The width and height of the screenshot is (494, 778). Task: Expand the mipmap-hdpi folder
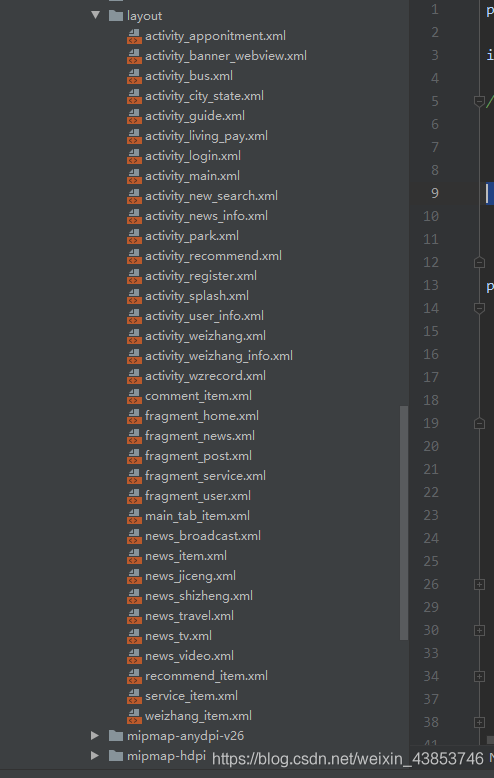pos(95,756)
